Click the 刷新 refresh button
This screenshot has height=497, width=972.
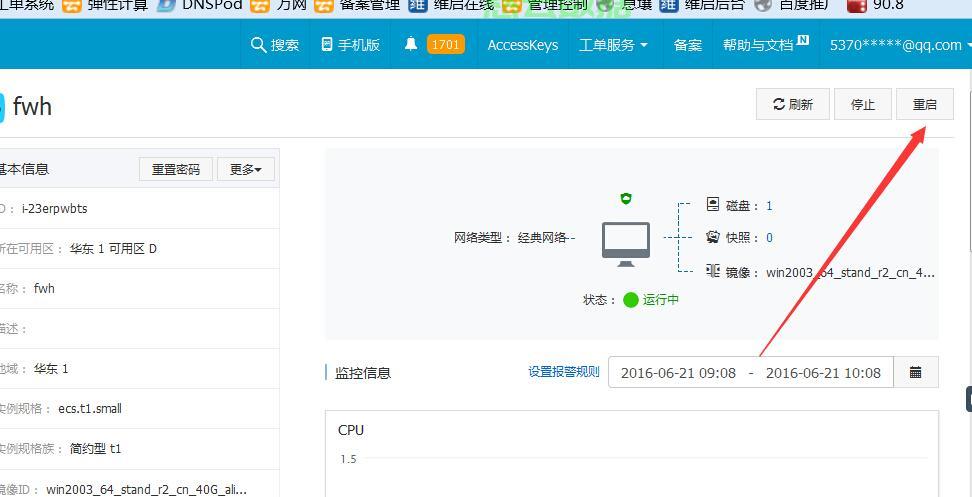coord(793,104)
